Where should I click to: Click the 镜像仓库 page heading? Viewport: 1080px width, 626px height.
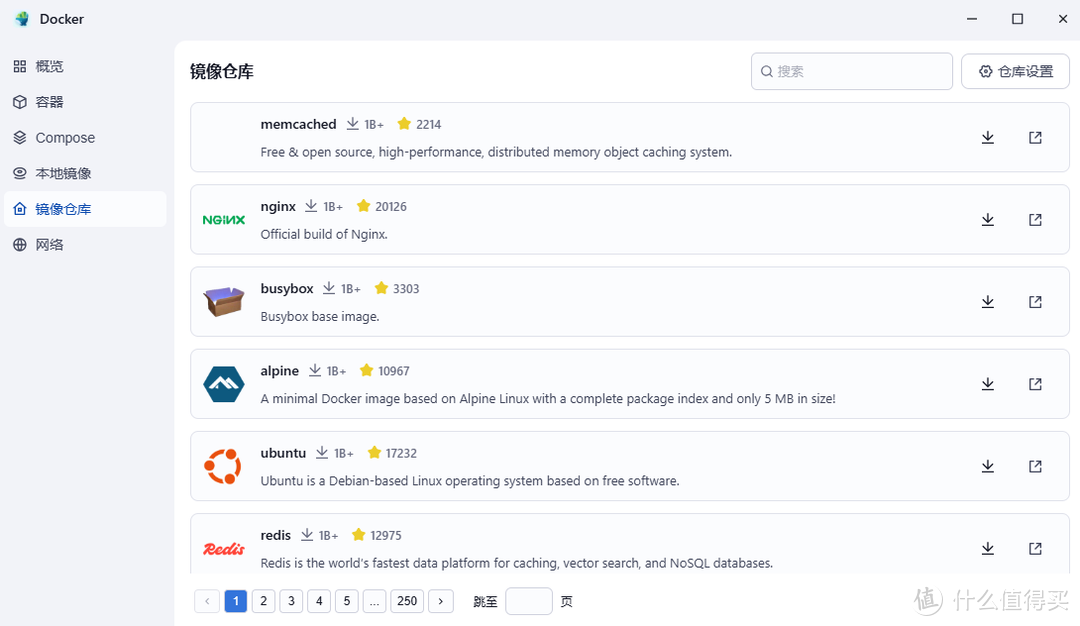coord(222,71)
